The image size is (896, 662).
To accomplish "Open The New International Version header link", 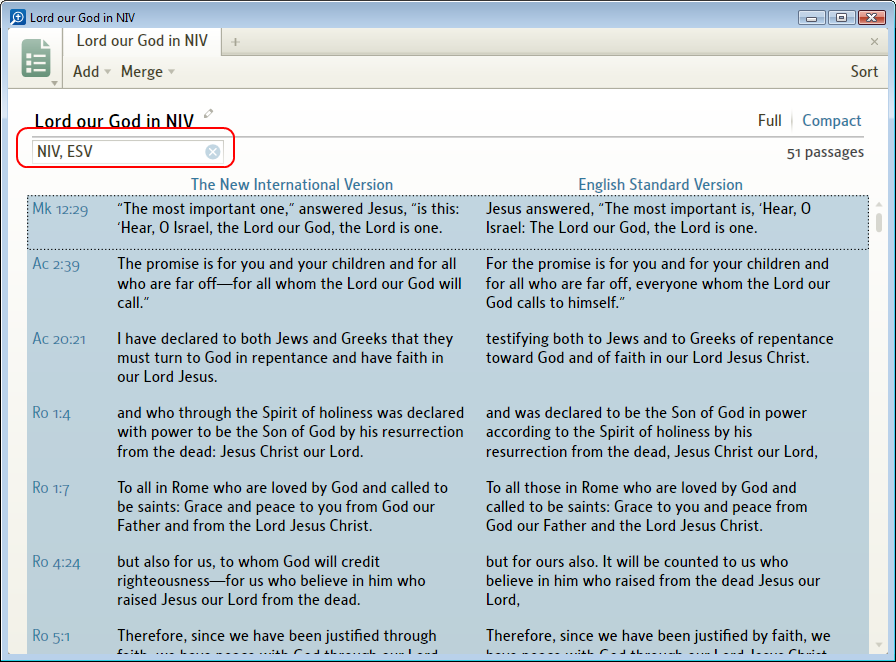I will click(291, 185).
